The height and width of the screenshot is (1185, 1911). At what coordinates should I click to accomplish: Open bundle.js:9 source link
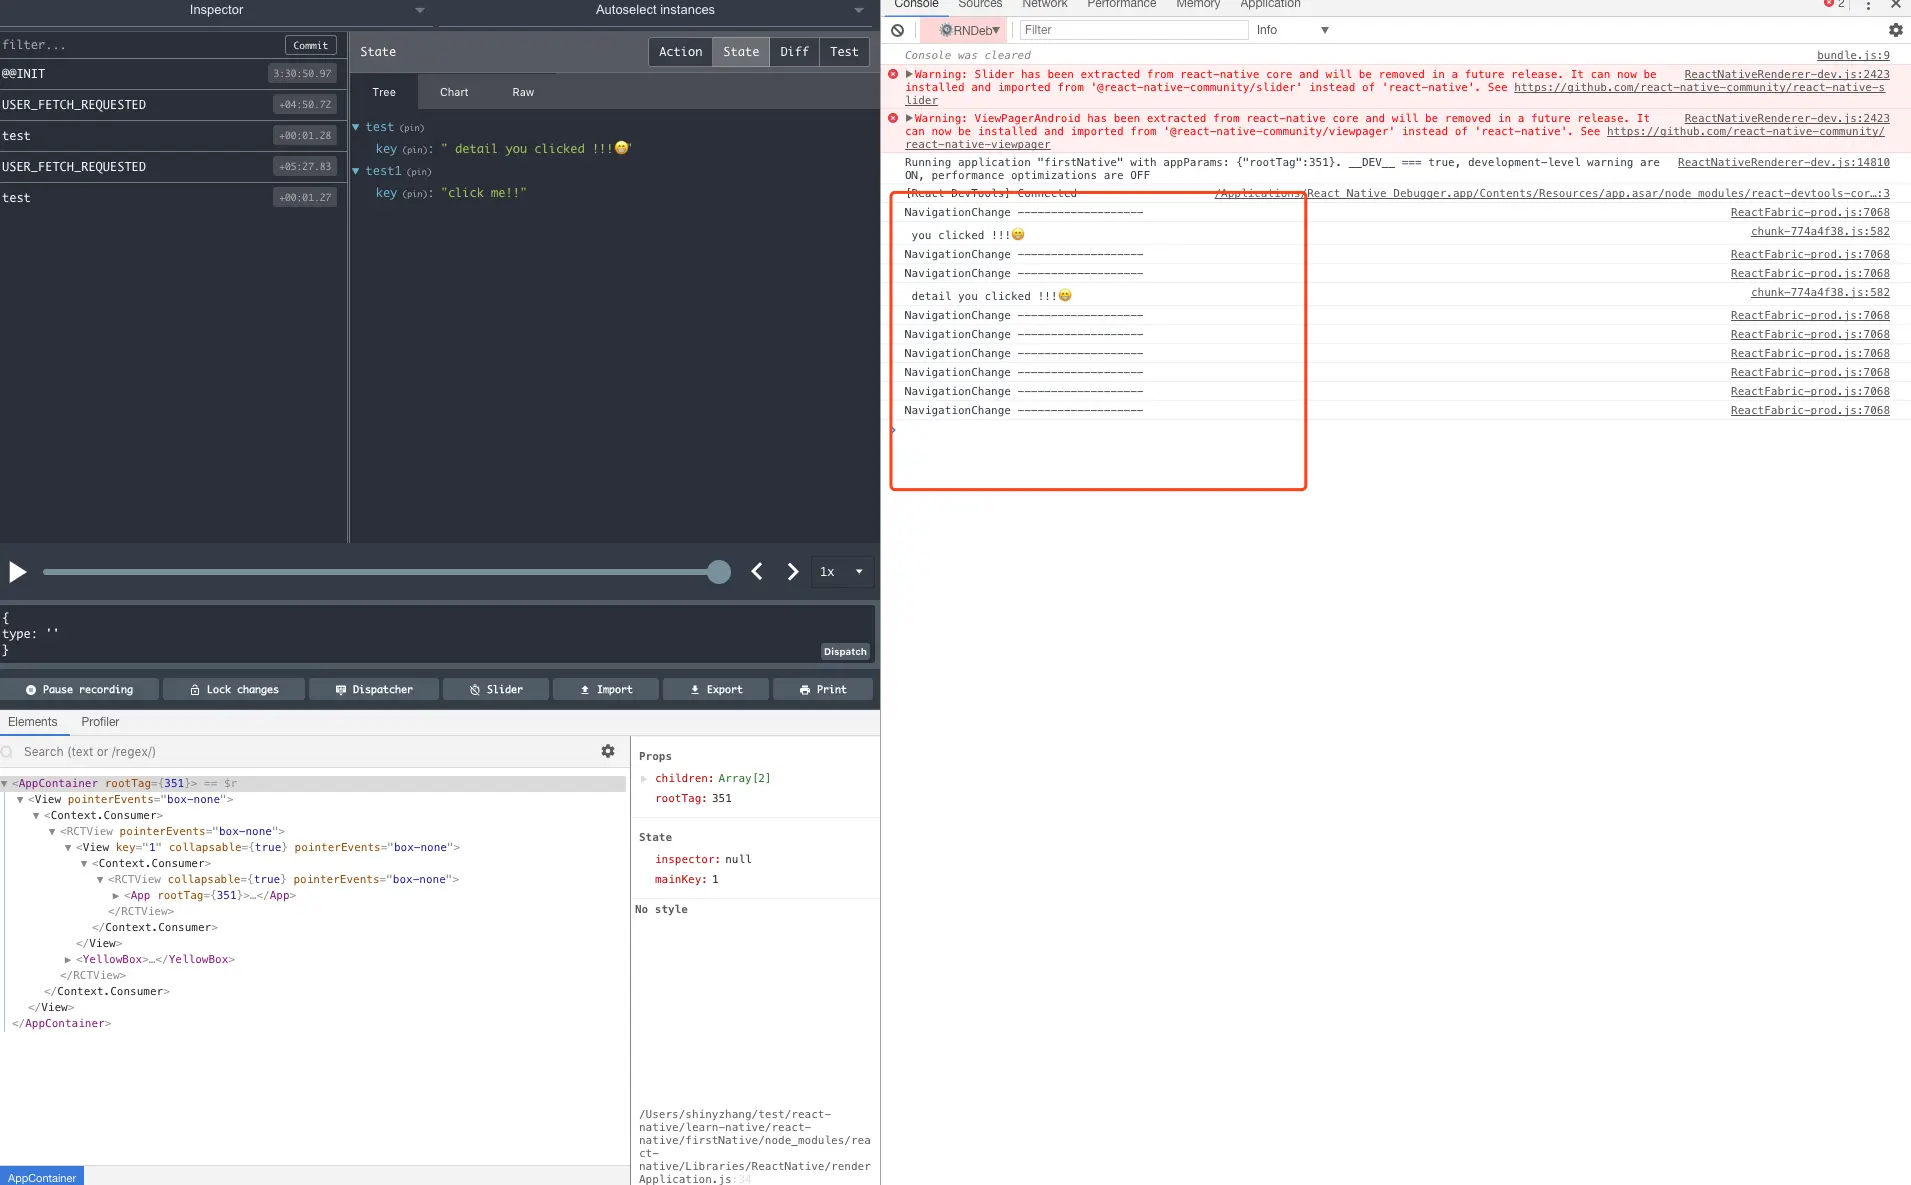[x=1853, y=56]
